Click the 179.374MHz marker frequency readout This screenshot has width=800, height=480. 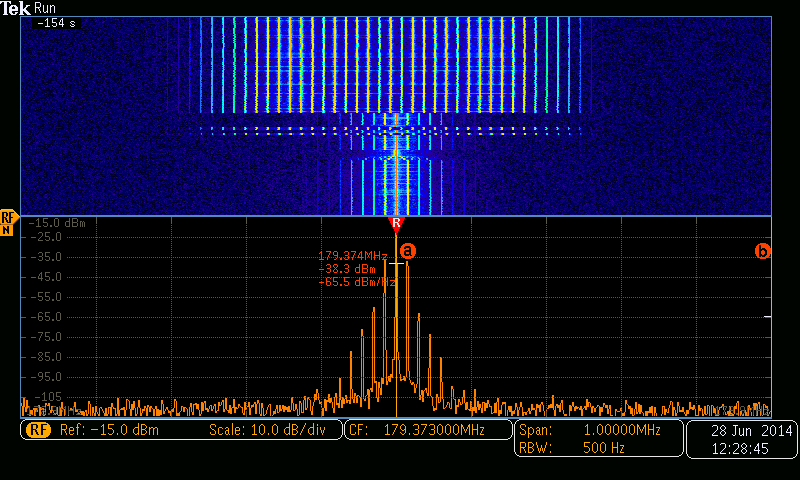pos(353,256)
